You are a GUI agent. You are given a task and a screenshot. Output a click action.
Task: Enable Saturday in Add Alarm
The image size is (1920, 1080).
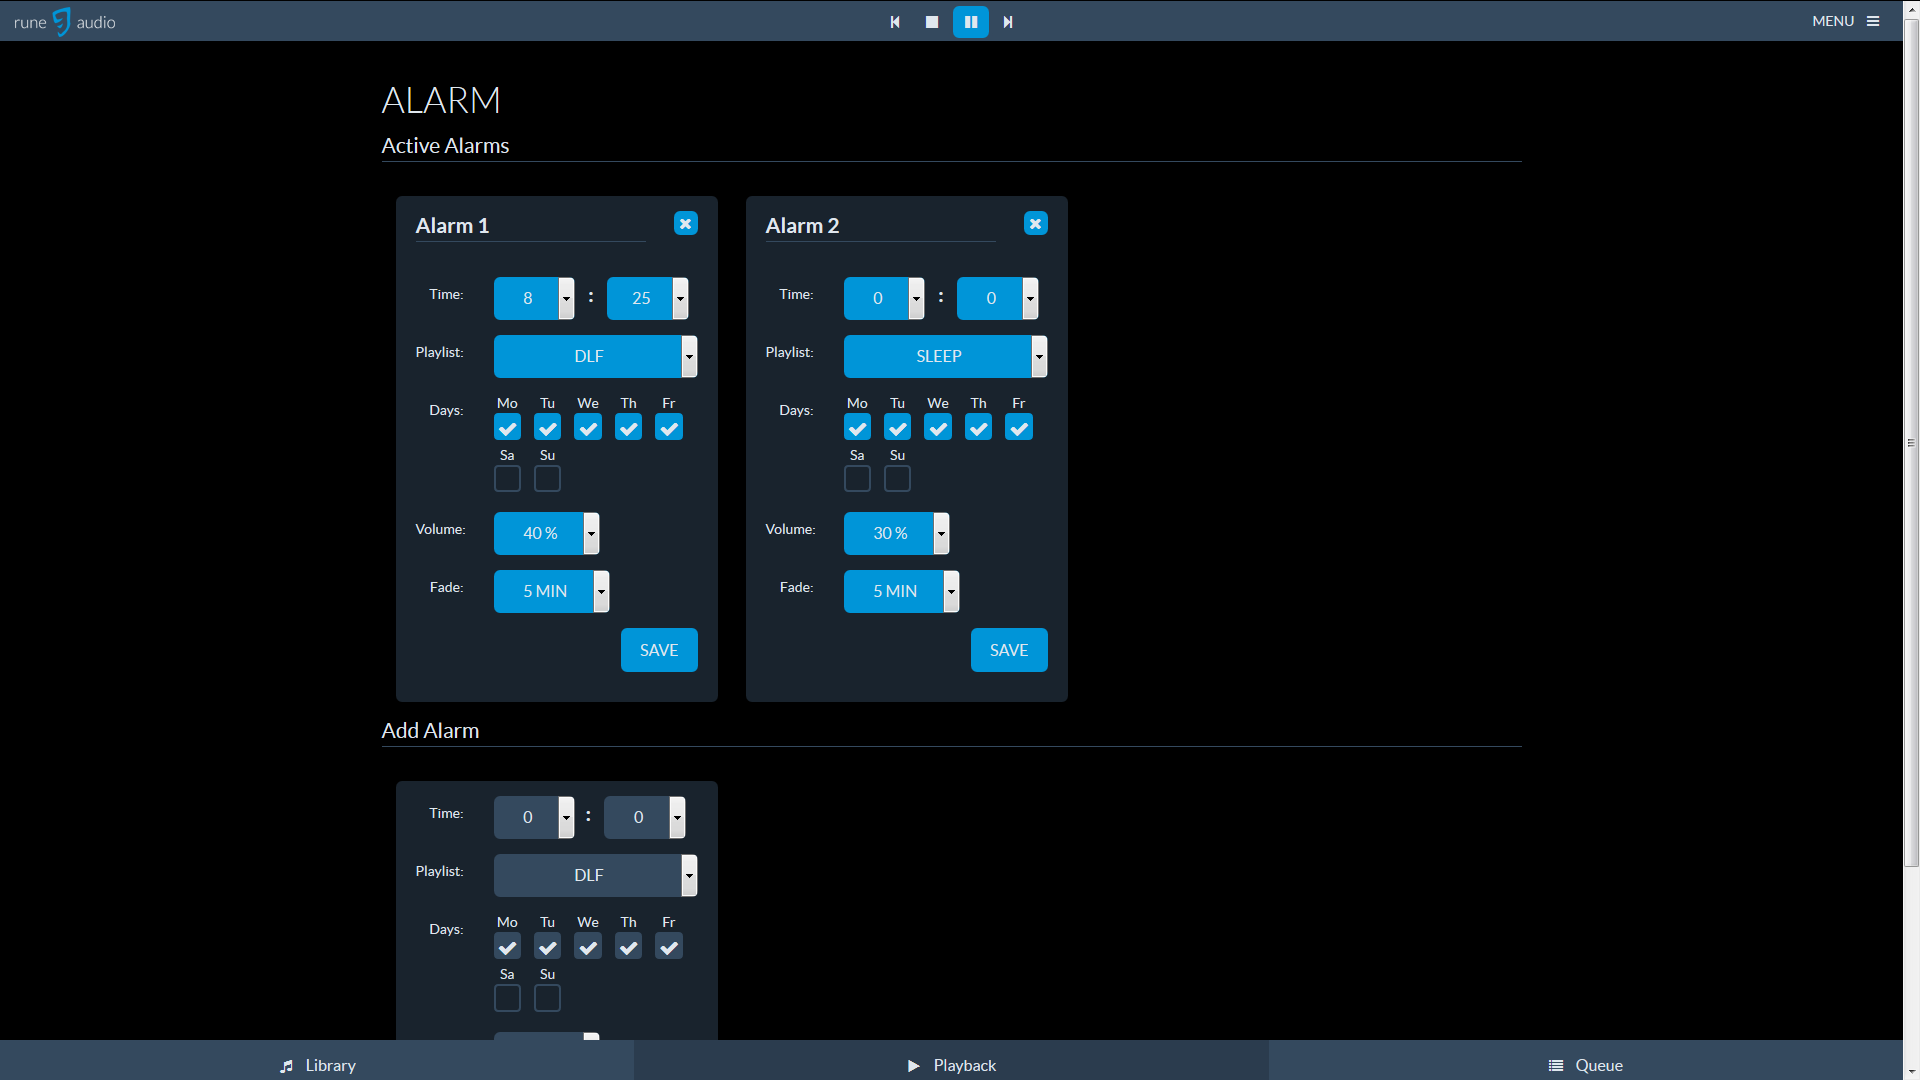[507, 998]
